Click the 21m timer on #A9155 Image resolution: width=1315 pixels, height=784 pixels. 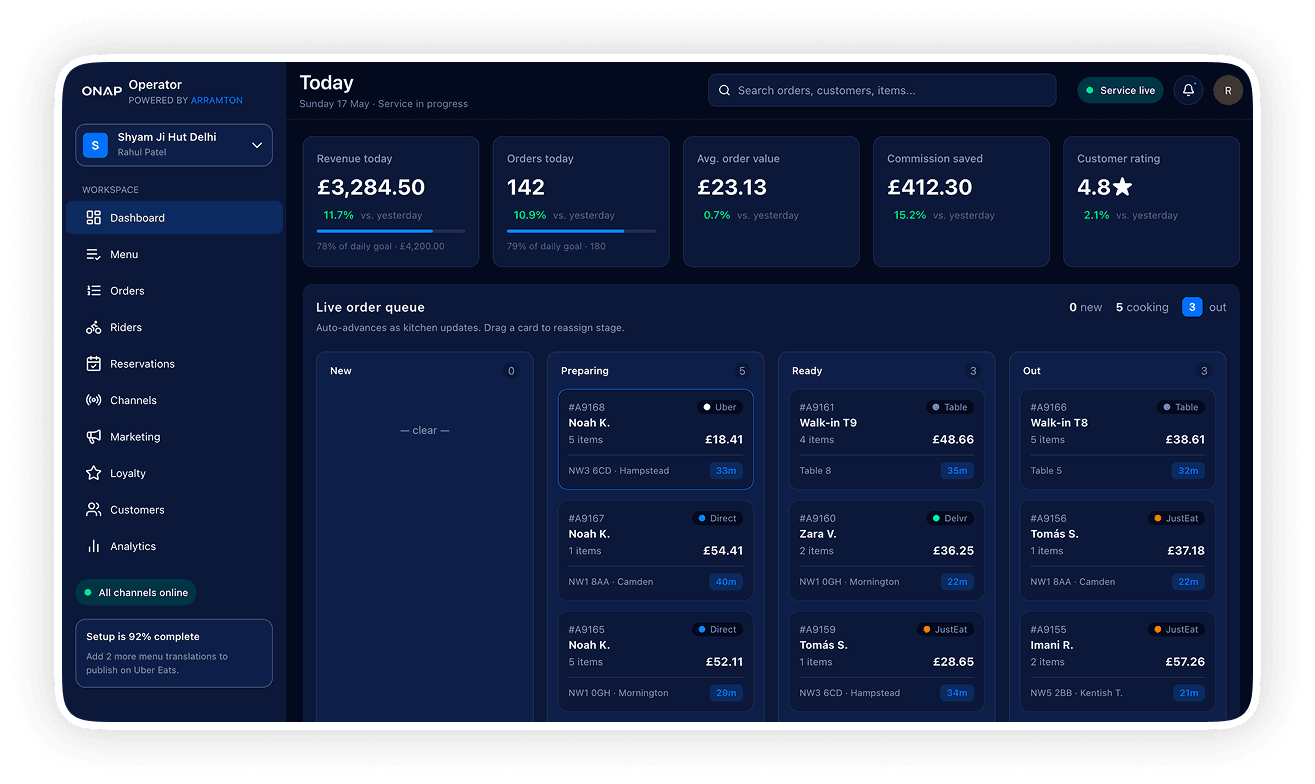point(1188,692)
